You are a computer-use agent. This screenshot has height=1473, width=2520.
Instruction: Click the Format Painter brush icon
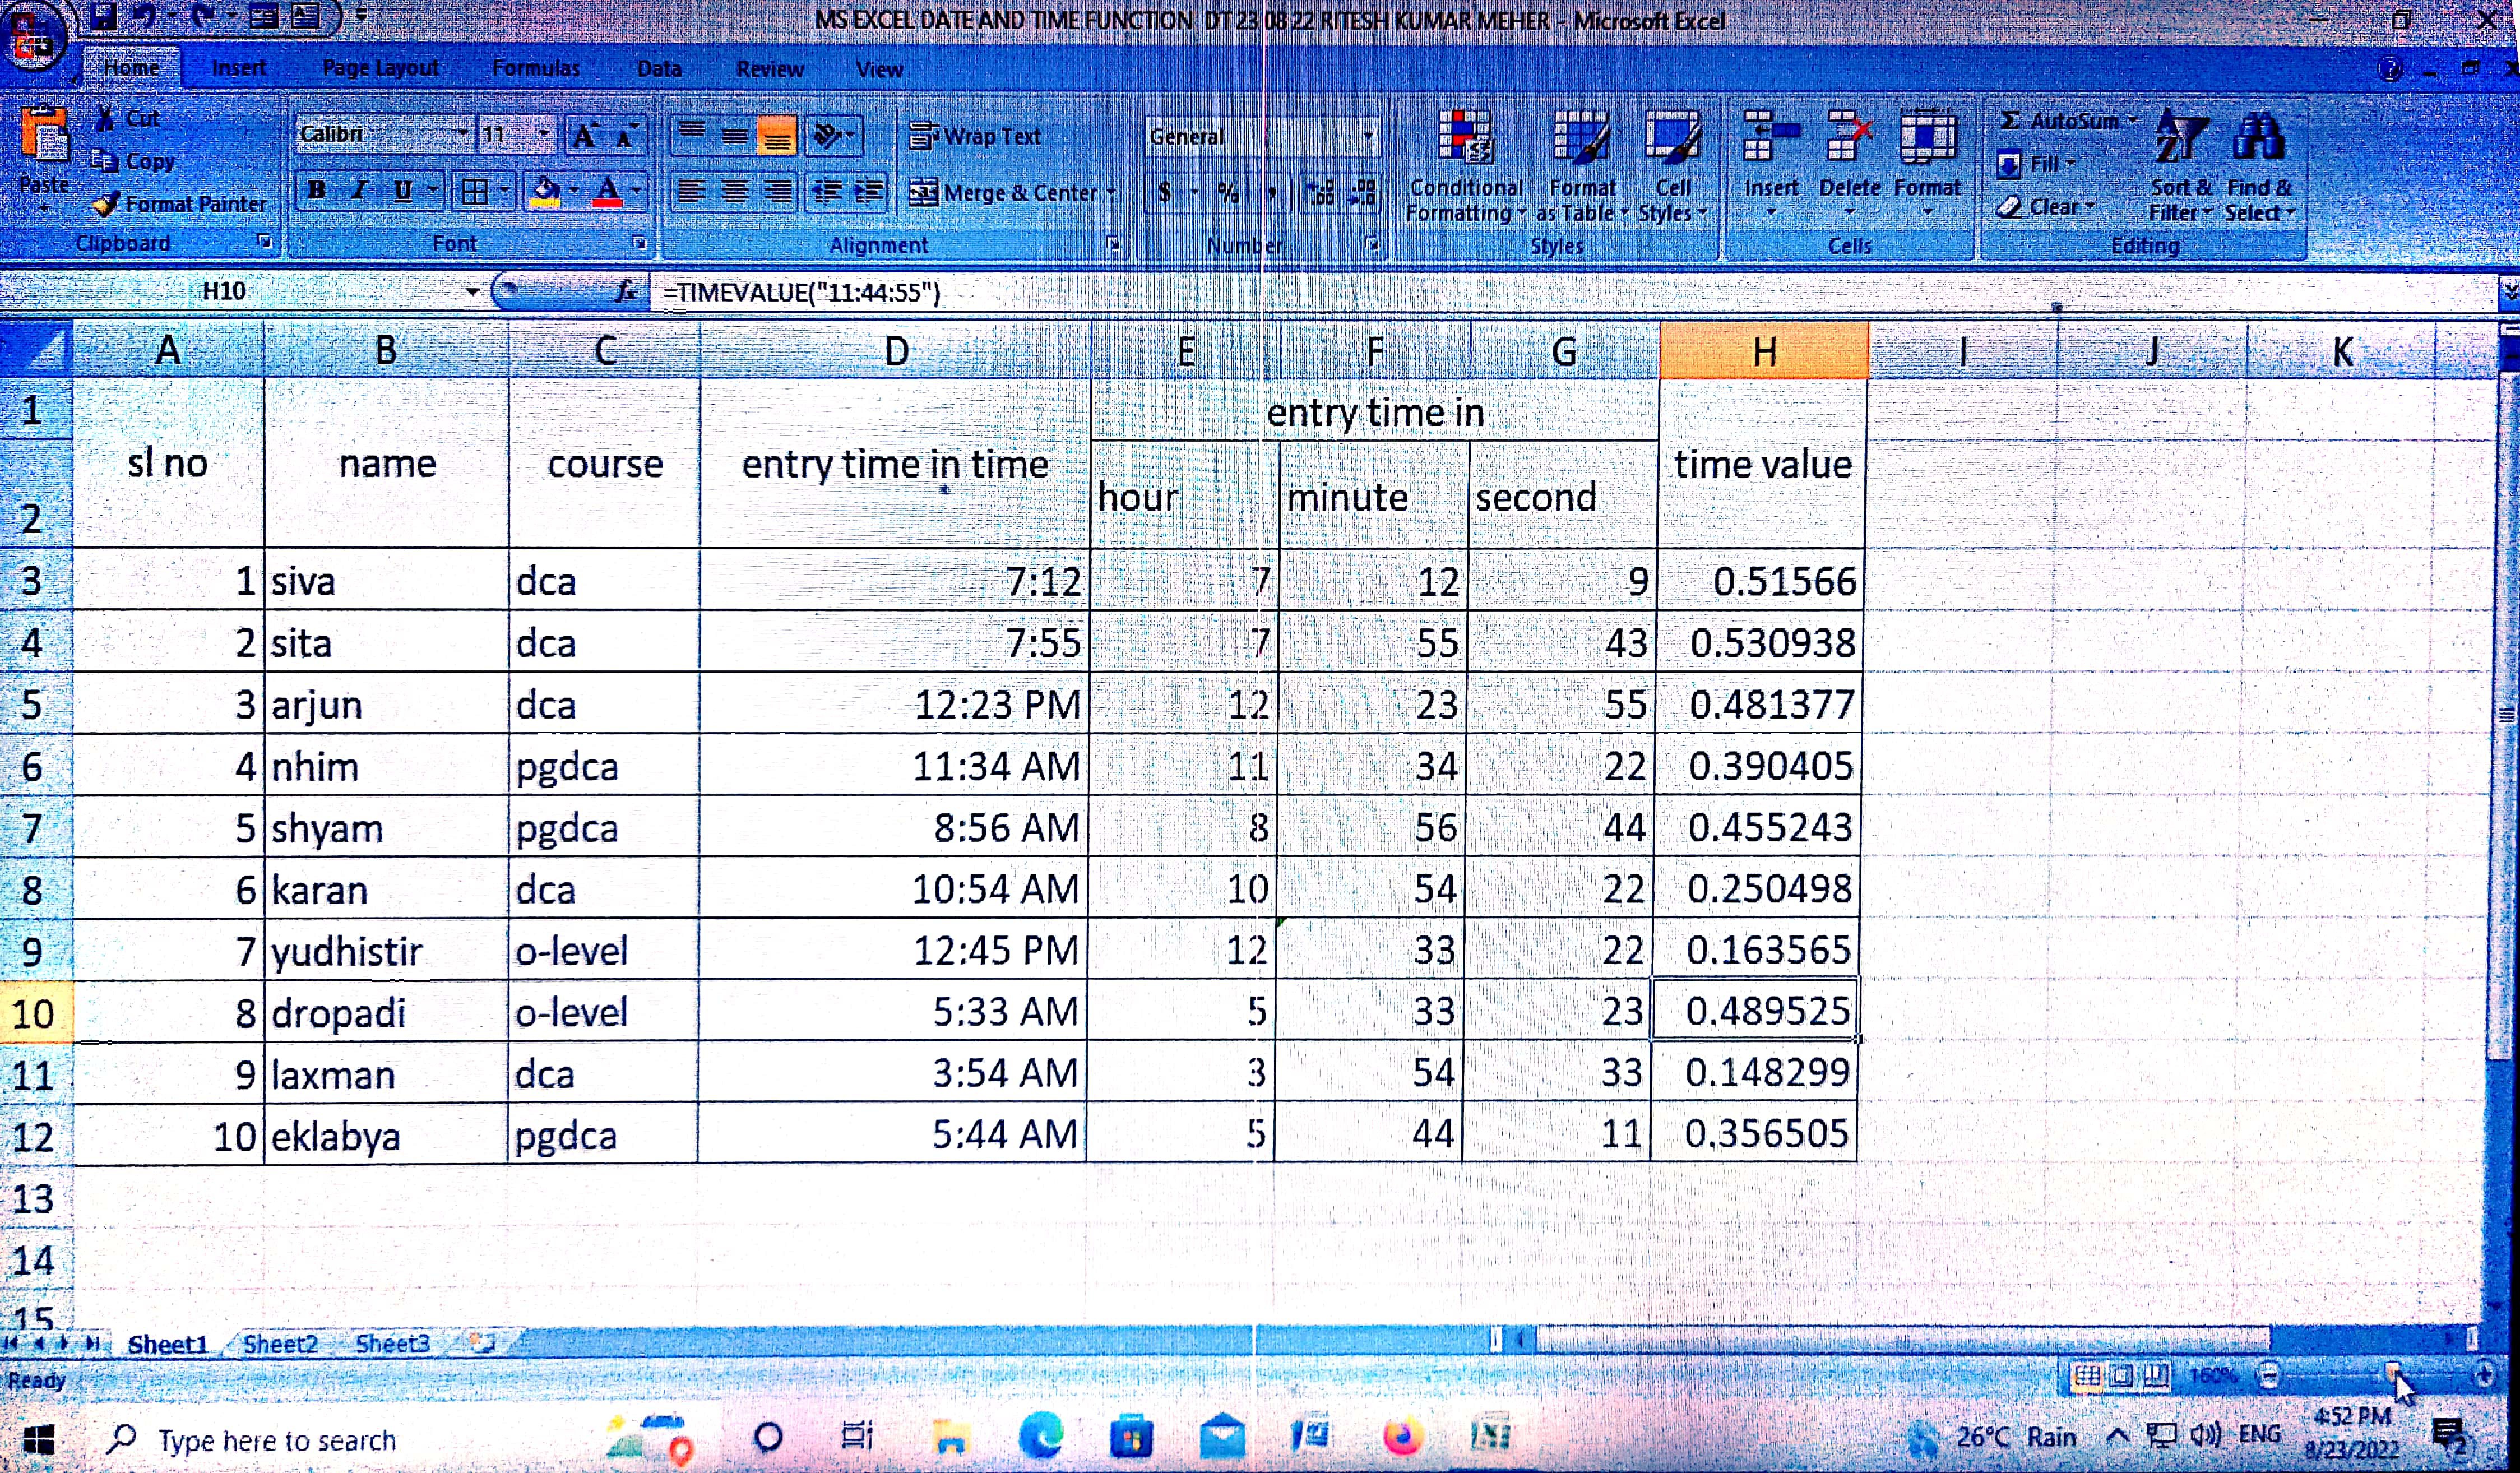106,204
